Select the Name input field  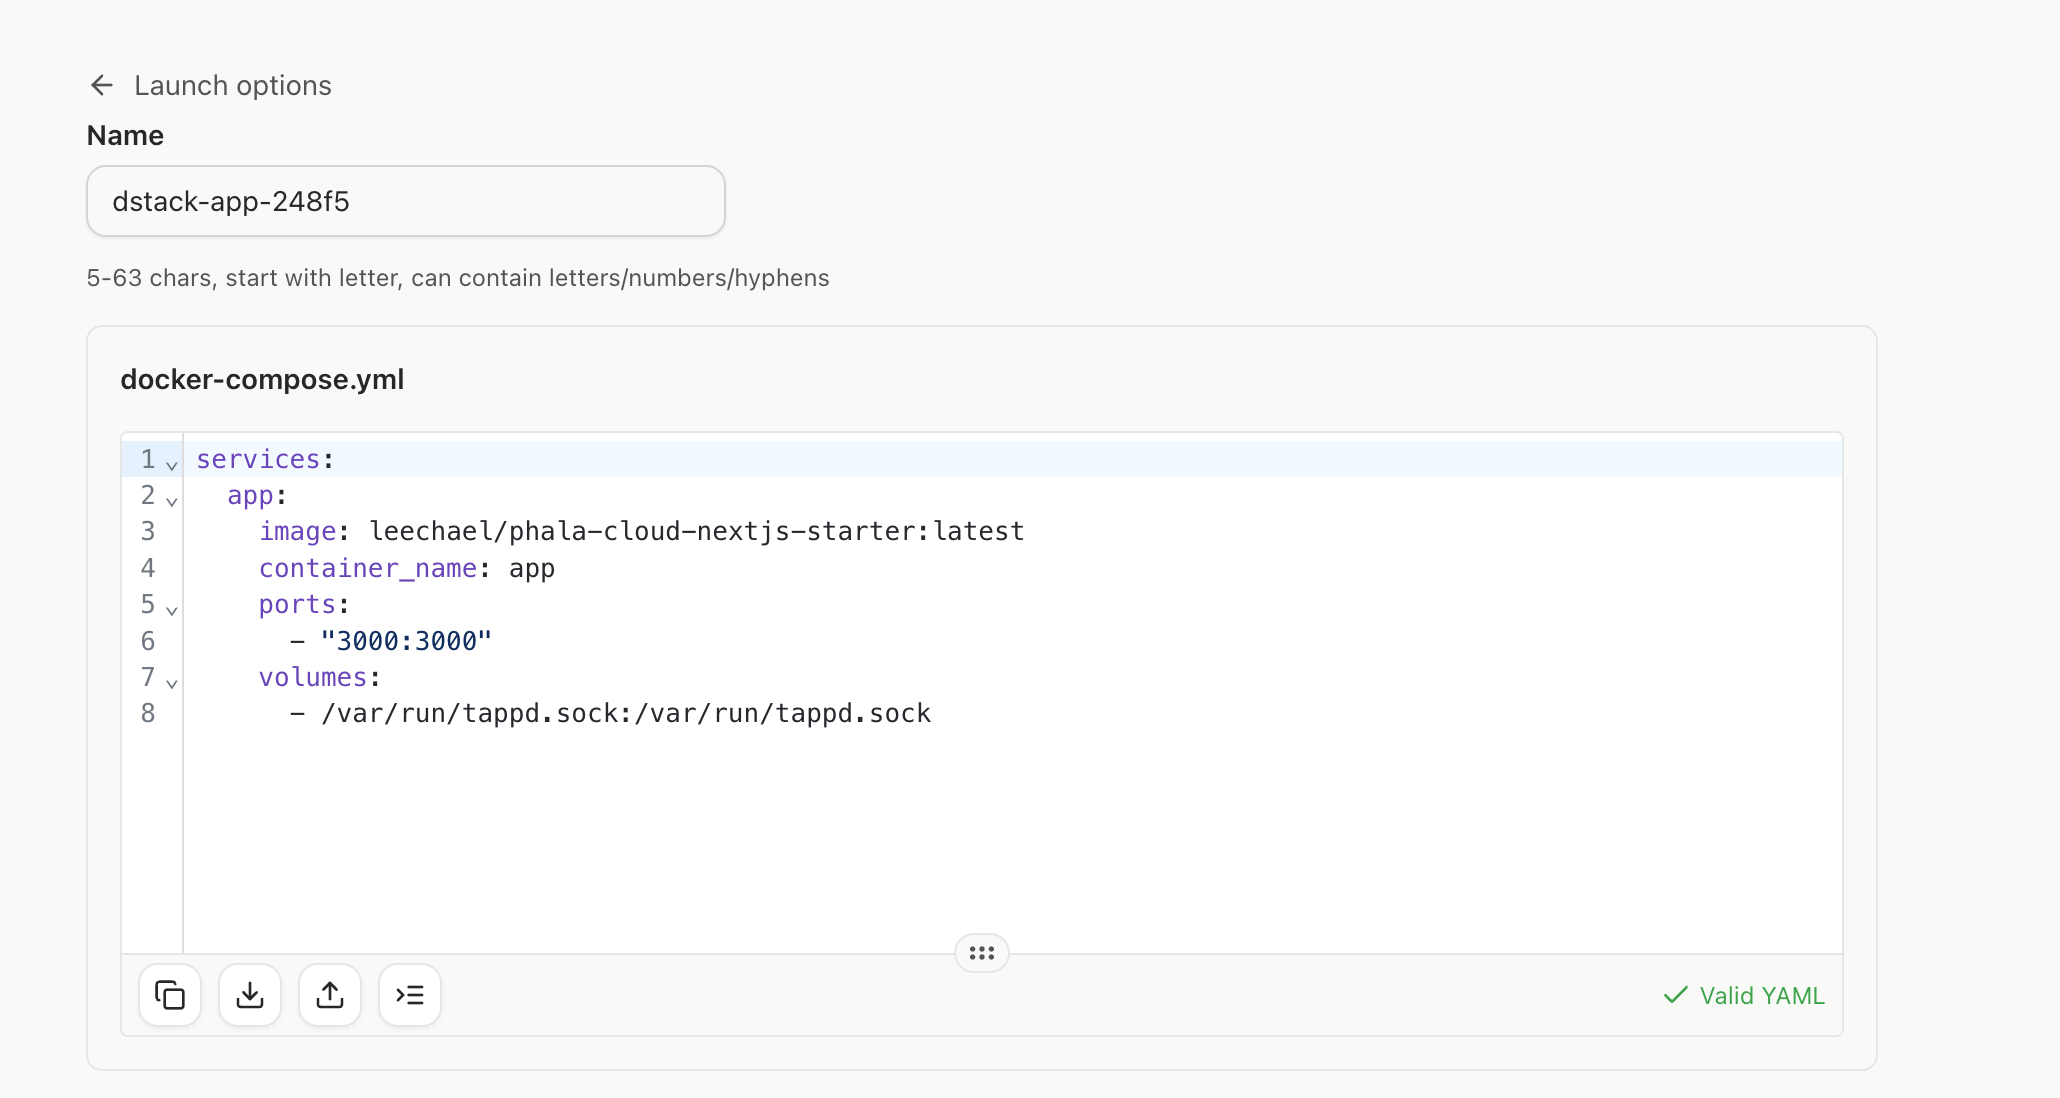pos(405,200)
